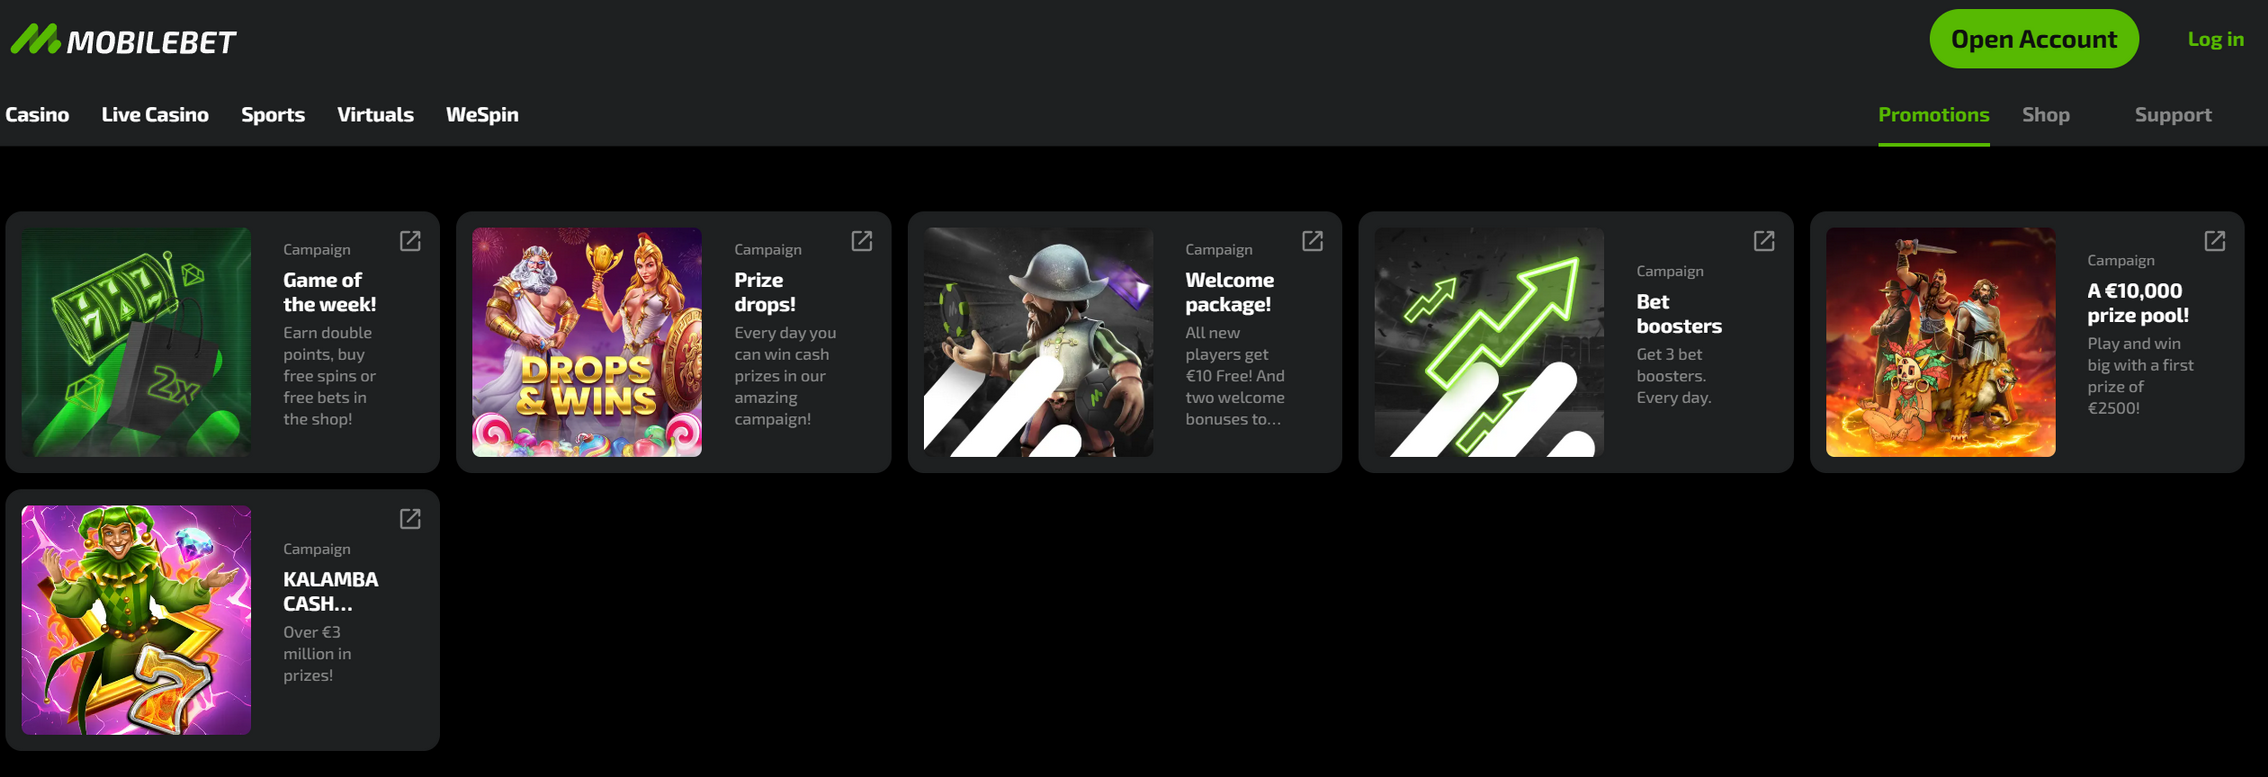
Task: Open the Shop tab
Action: click(2046, 114)
